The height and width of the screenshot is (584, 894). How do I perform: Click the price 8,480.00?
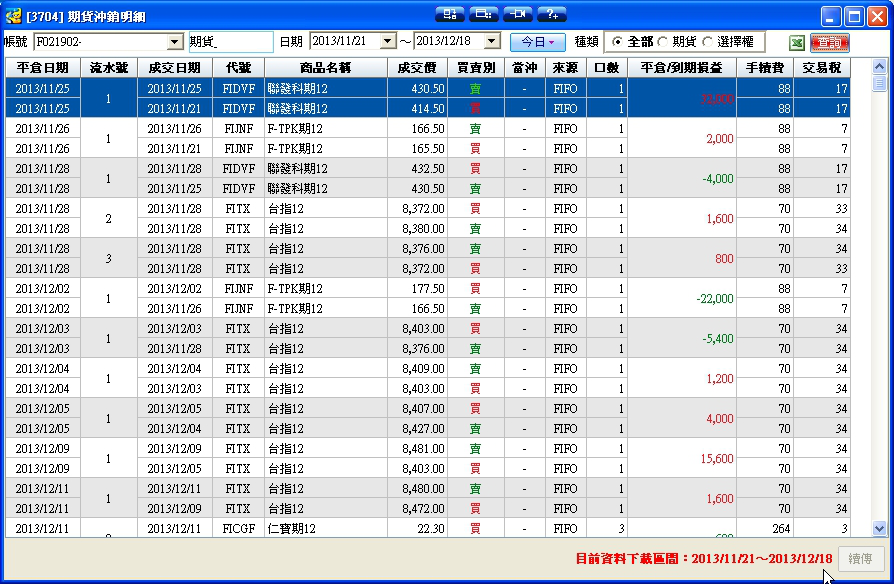[423, 489]
